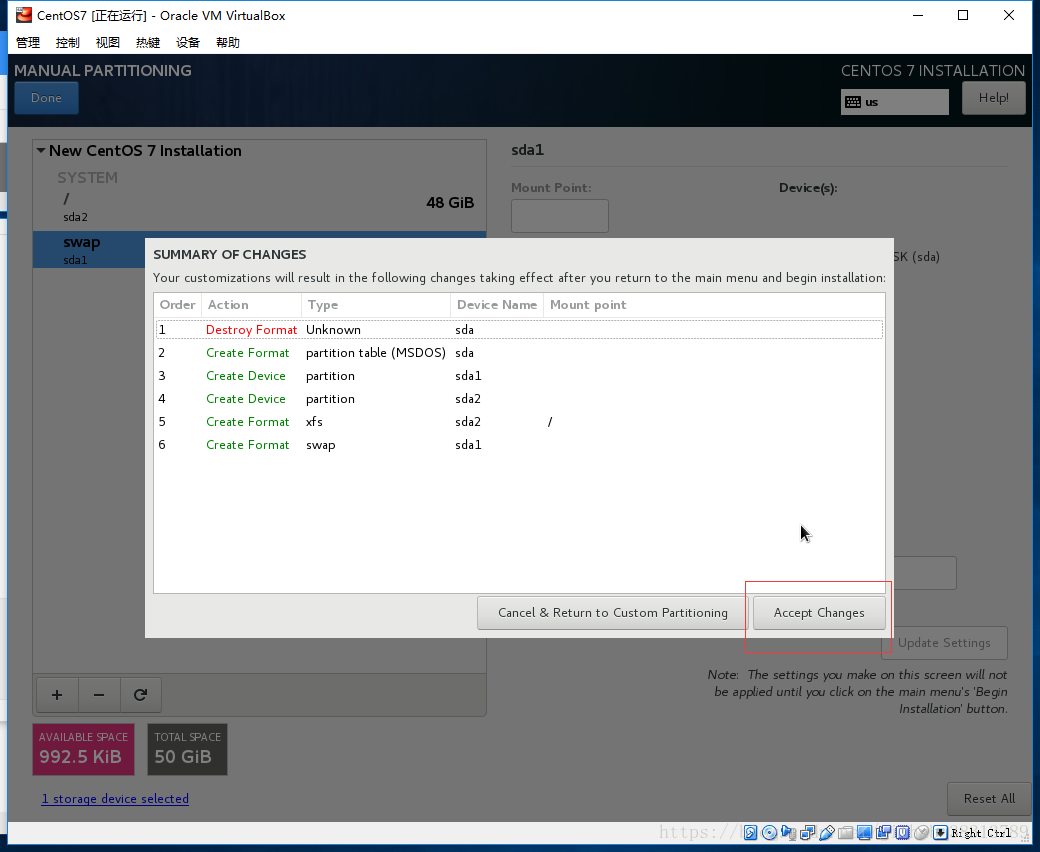Select the swap sda1 partition entry
Screen dimensions: 1040x852
point(89,249)
